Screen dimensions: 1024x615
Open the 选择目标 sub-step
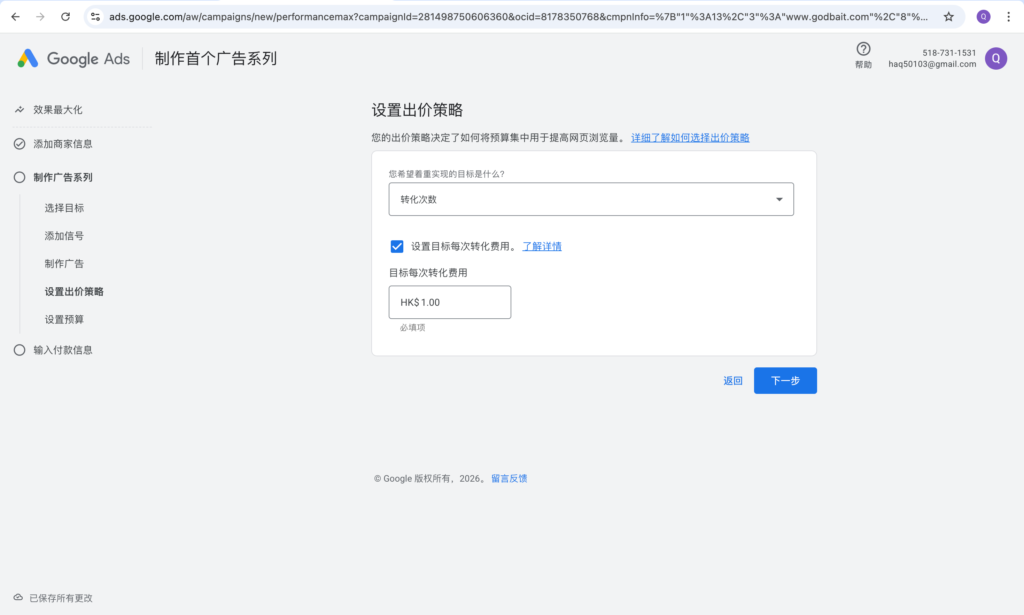[64, 208]
